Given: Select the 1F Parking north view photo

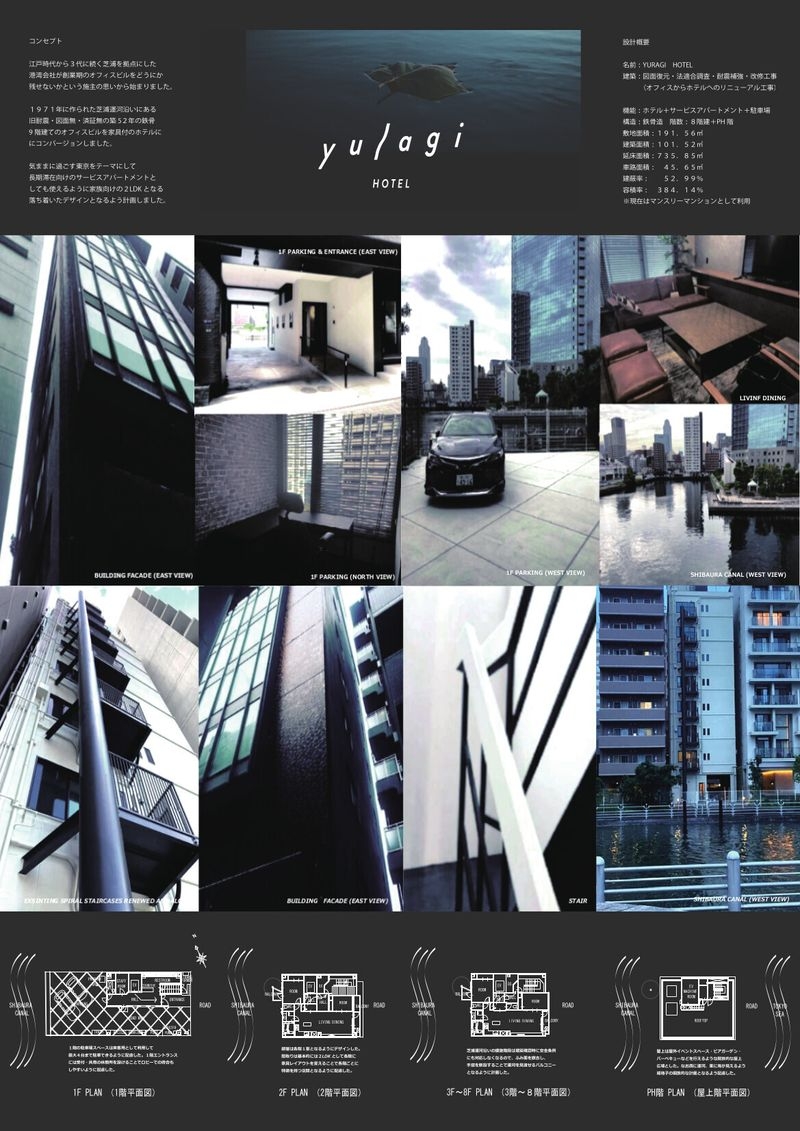Looking at the screenshot, I should [x=298, y=499].
